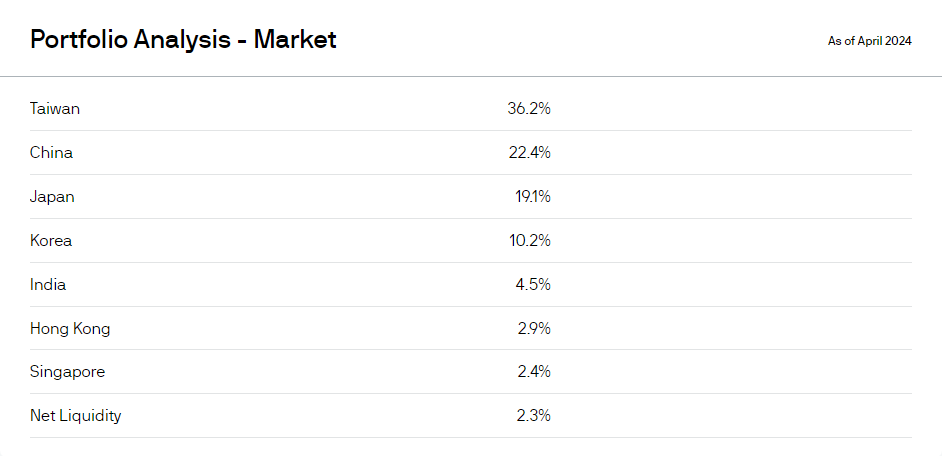Select the Net Liquidity row label
Viewport: 942px width, 456px height.
76,416
